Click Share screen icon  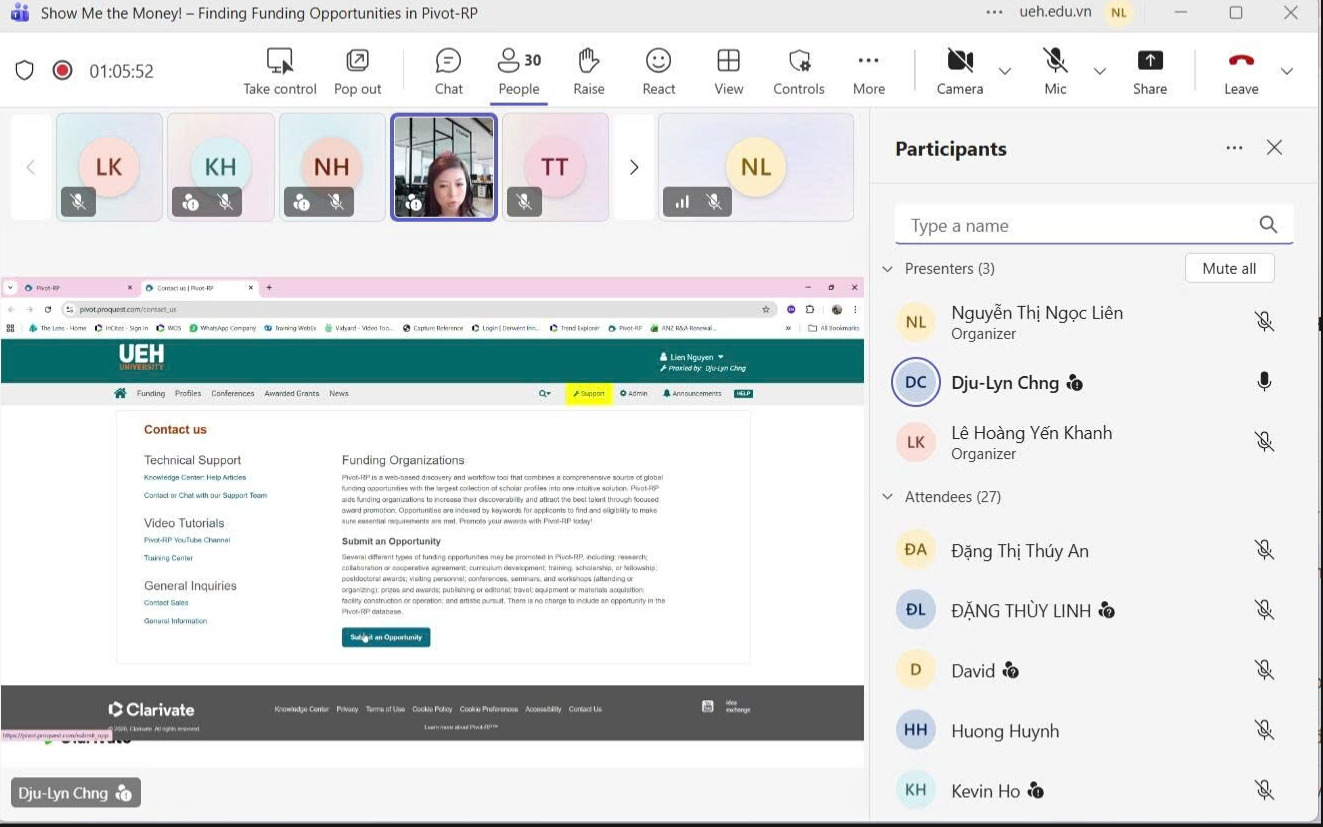(1150, 71)
